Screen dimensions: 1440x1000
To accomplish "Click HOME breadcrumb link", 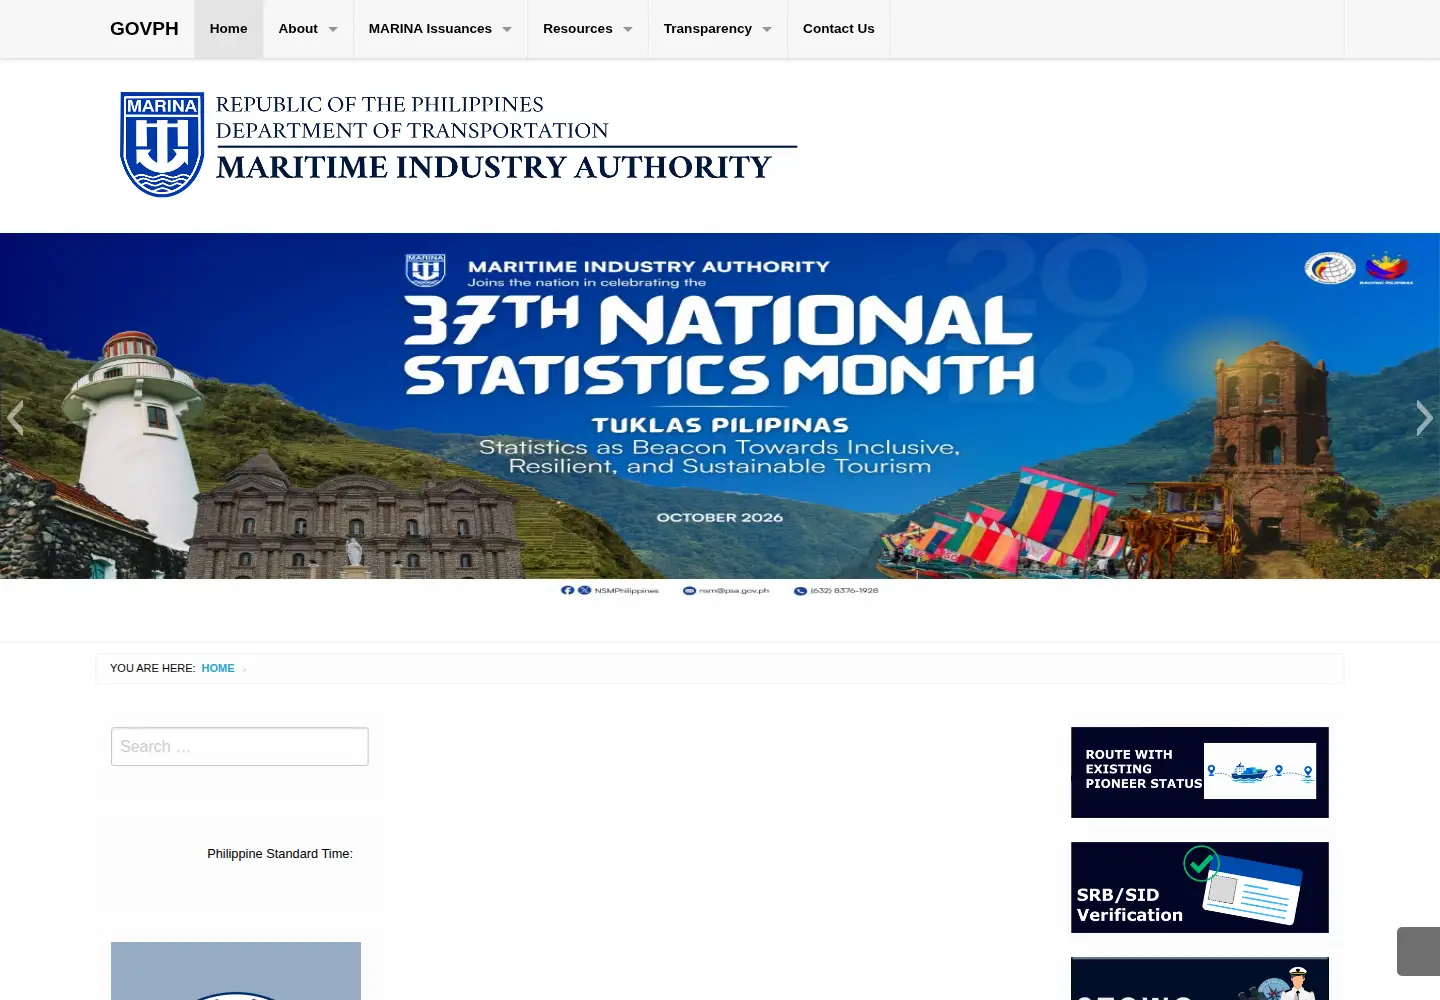I will [218, 668].
